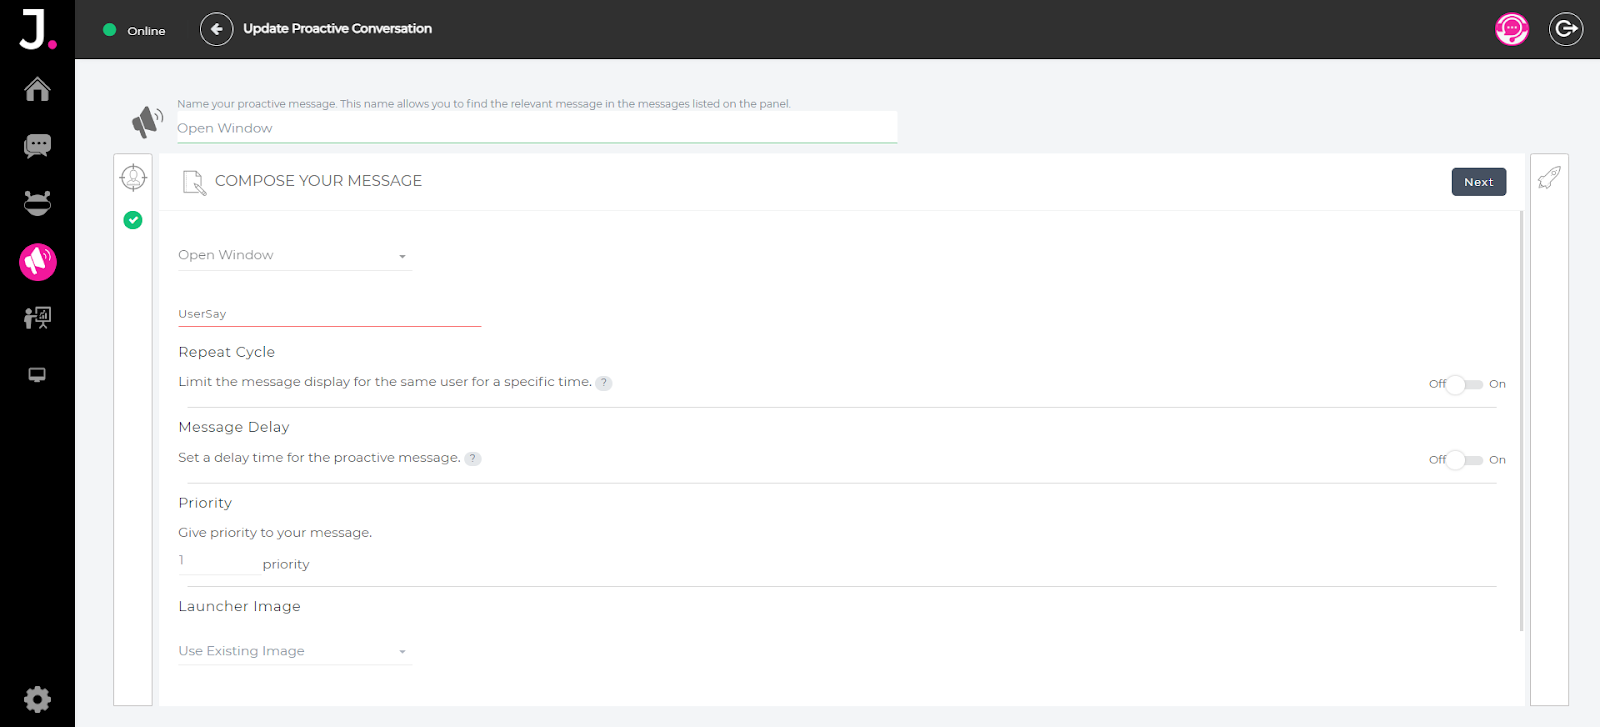Screen dimensions: 1600x727
Task: Click the Repeat Cycle heading
Action: click(x=227, y=352)
